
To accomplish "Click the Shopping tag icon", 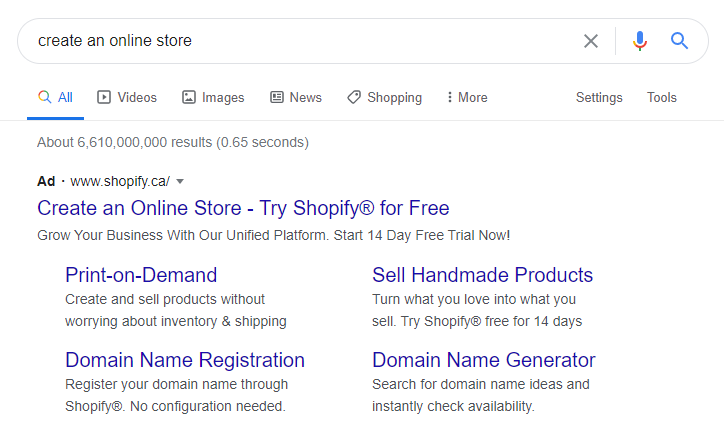I will [354, 97].
